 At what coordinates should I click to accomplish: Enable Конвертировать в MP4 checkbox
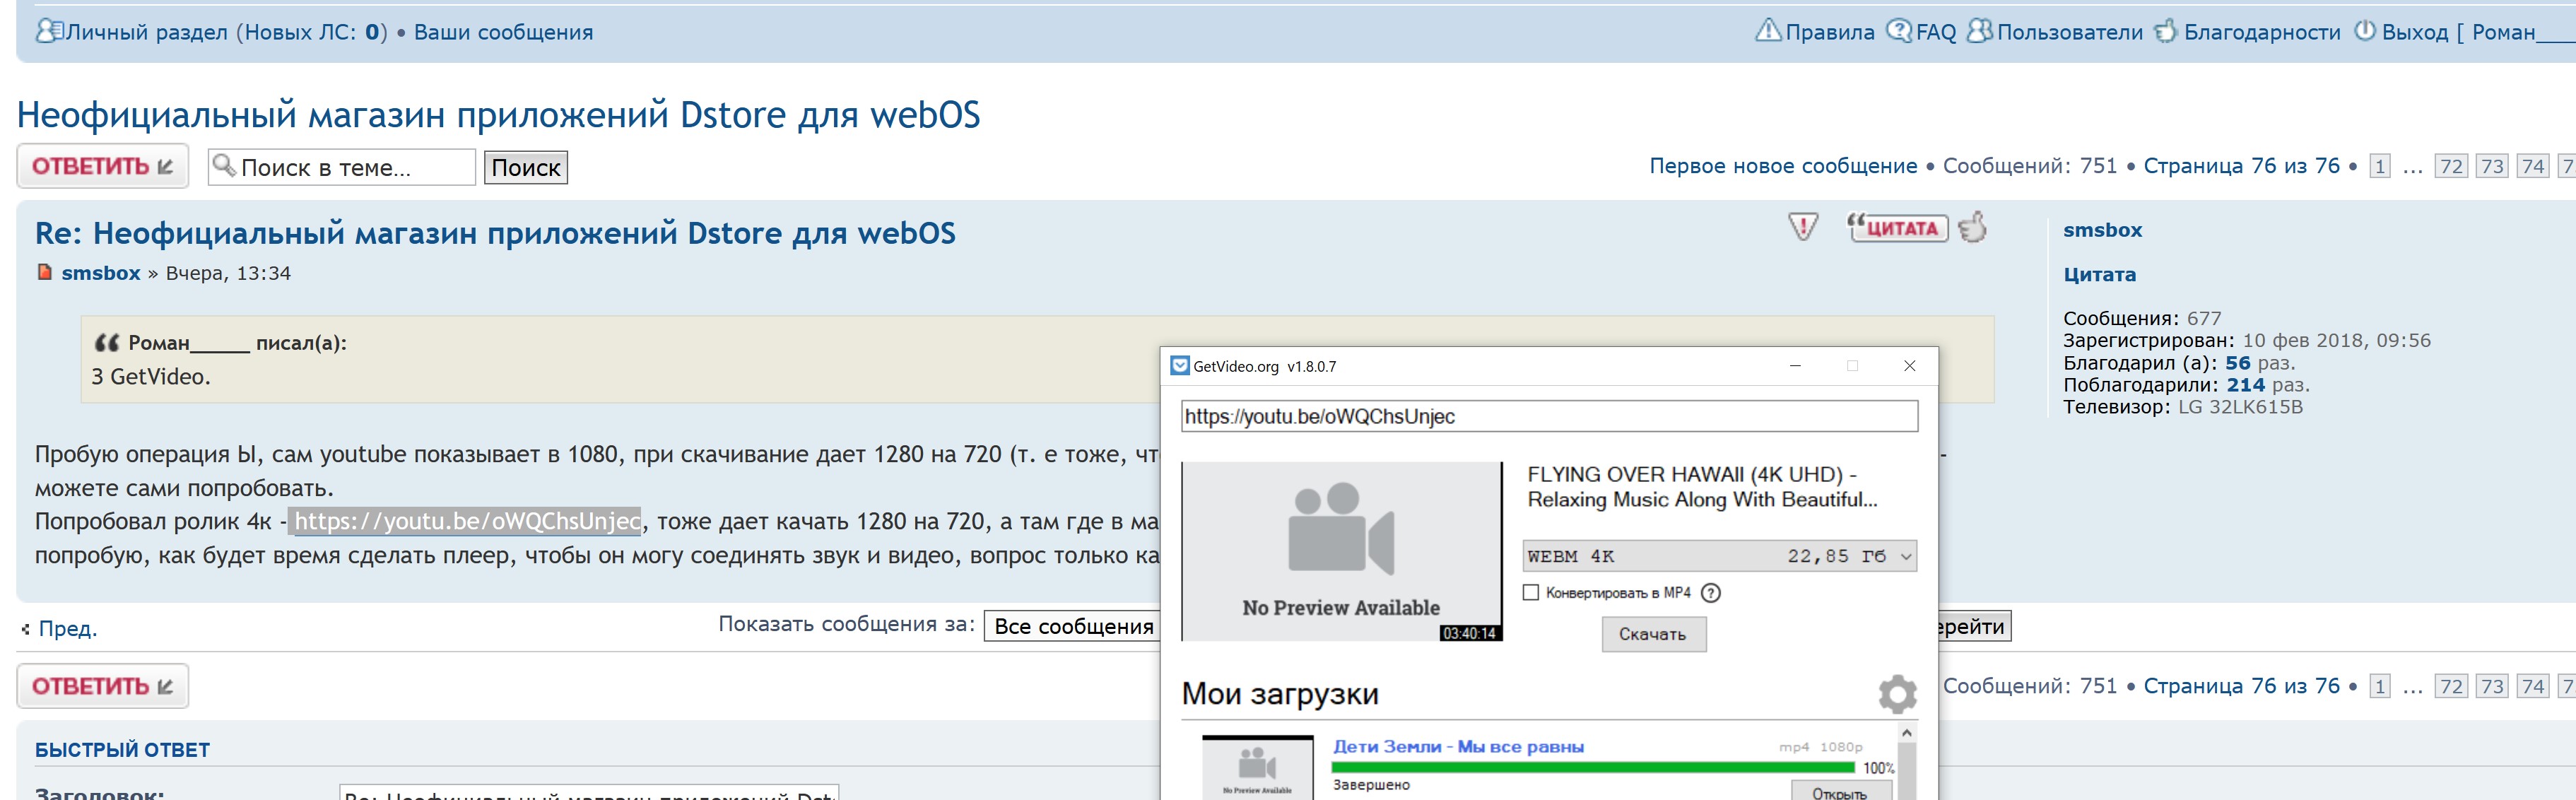[1531, 593]
